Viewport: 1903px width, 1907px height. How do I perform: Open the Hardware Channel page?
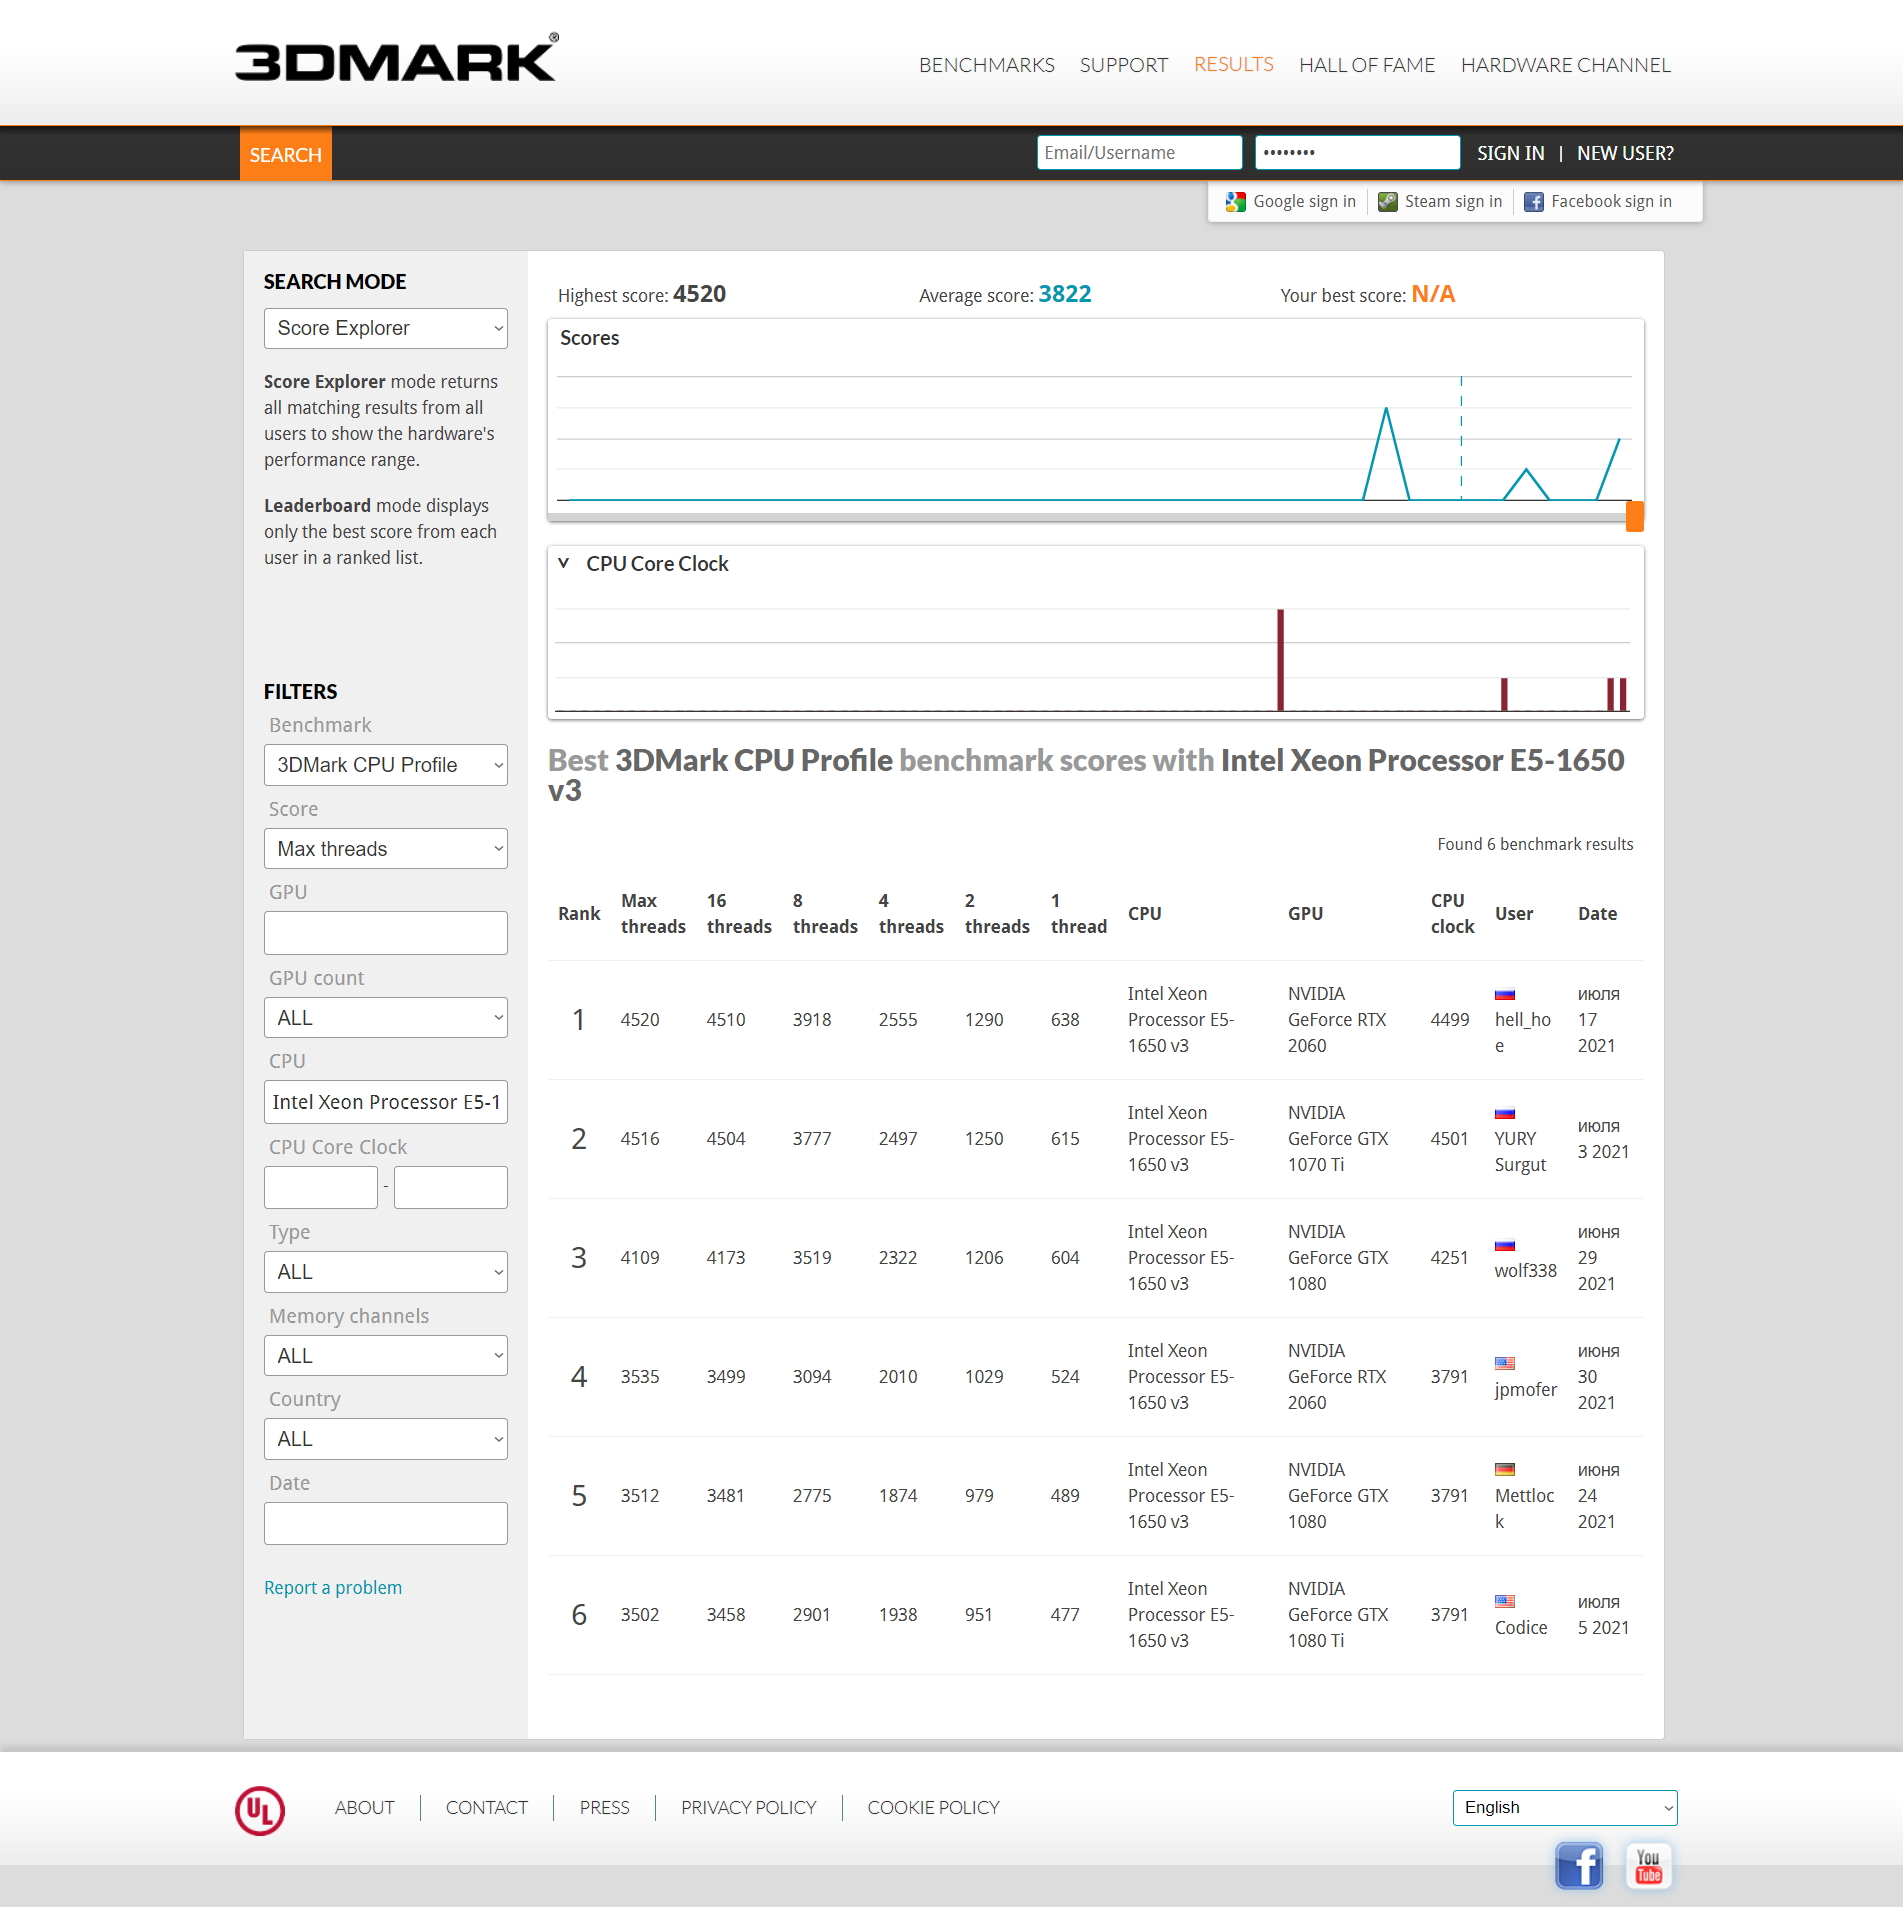point(1566,65)
